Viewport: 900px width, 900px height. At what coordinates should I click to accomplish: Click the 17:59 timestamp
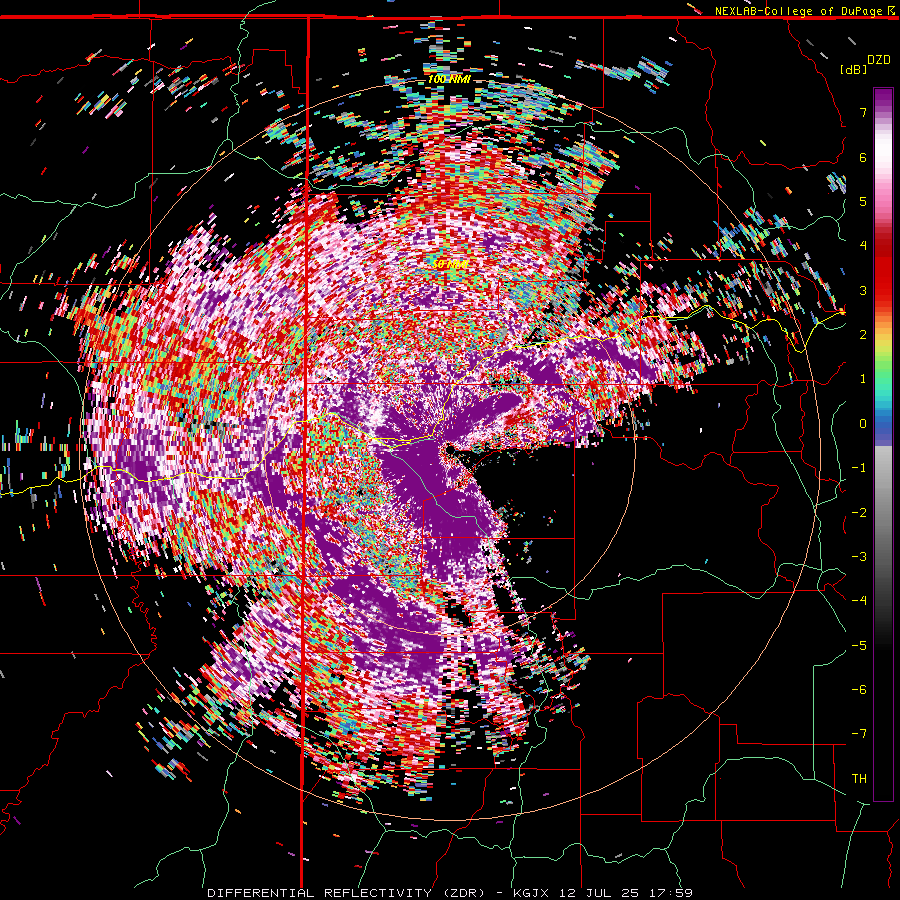pos(670,893)
